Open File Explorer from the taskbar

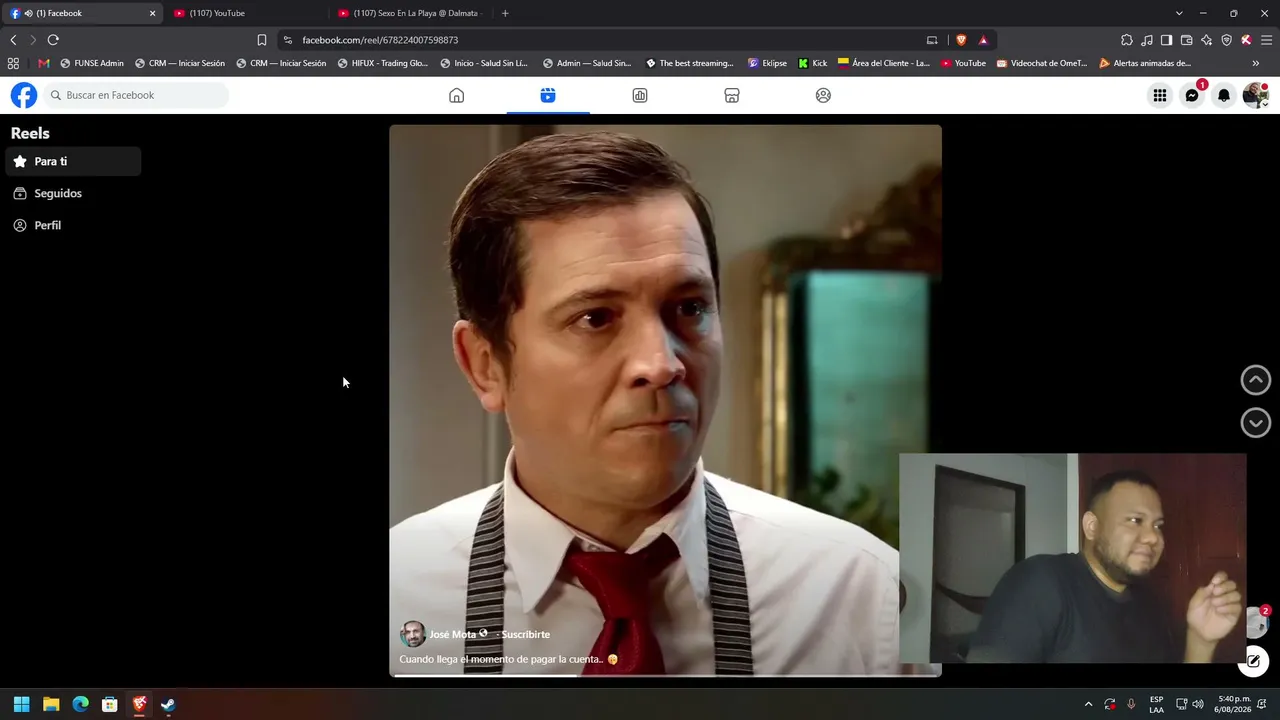tap(51, 704)
